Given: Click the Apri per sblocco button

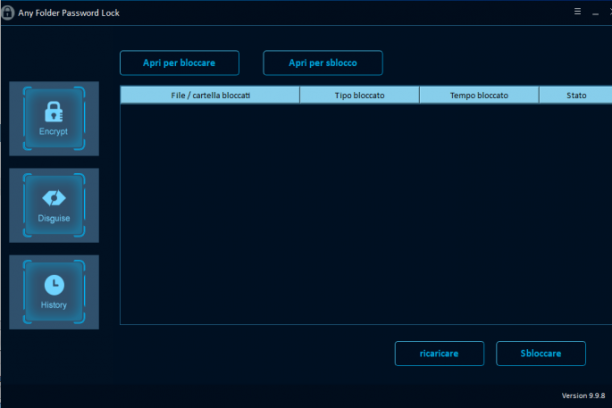Looking at the screenshot, I should pos(323,63).
